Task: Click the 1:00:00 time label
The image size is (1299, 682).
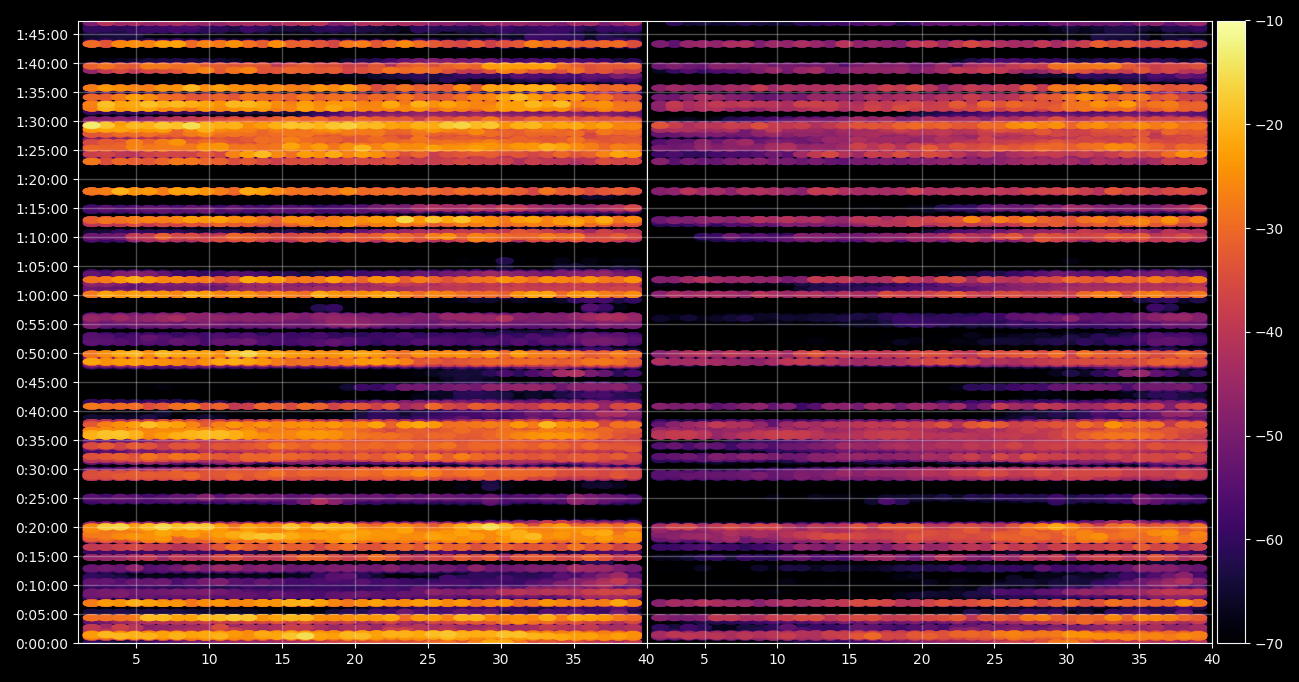Action: tap(42, 295)
